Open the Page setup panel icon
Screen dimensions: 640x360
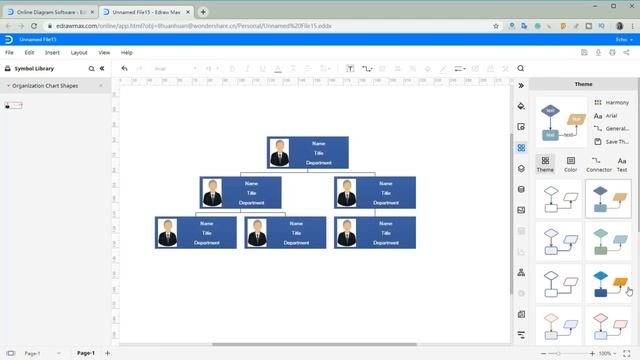click(x=521, y=127)
